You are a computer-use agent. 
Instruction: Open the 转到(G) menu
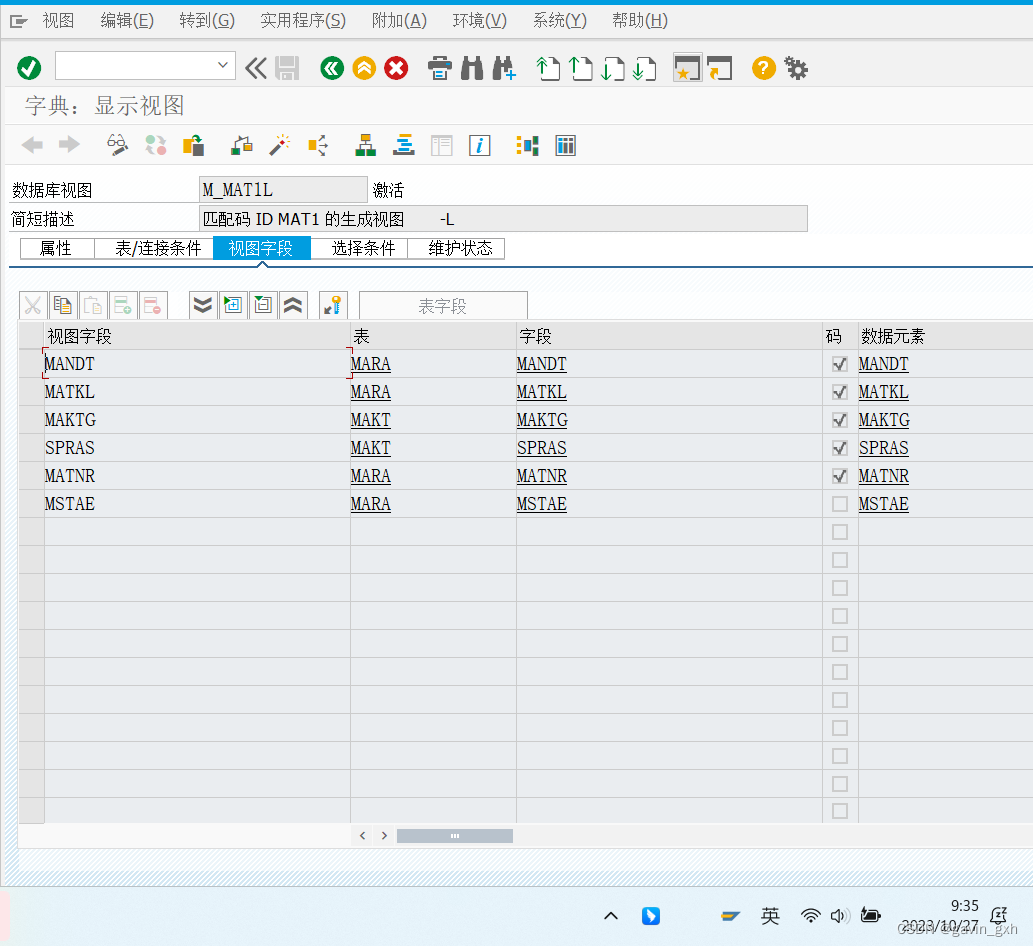click(207, 20)
